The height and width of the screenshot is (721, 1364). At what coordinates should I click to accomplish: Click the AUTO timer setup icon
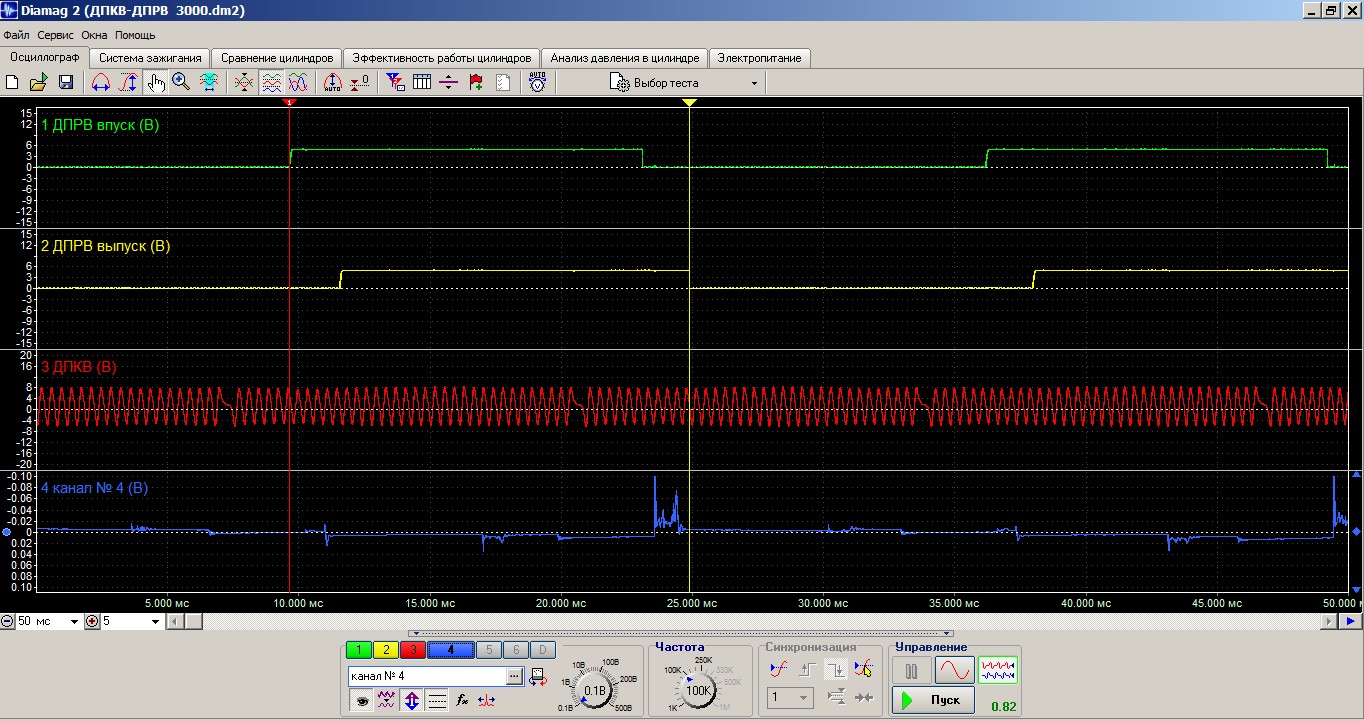pyautogui.click(x=538, y=83)
